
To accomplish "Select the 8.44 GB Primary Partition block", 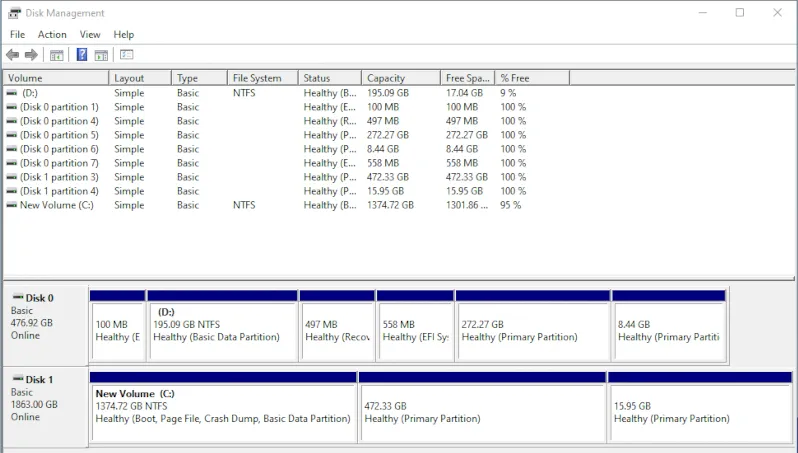I will (x=669, y=326).
